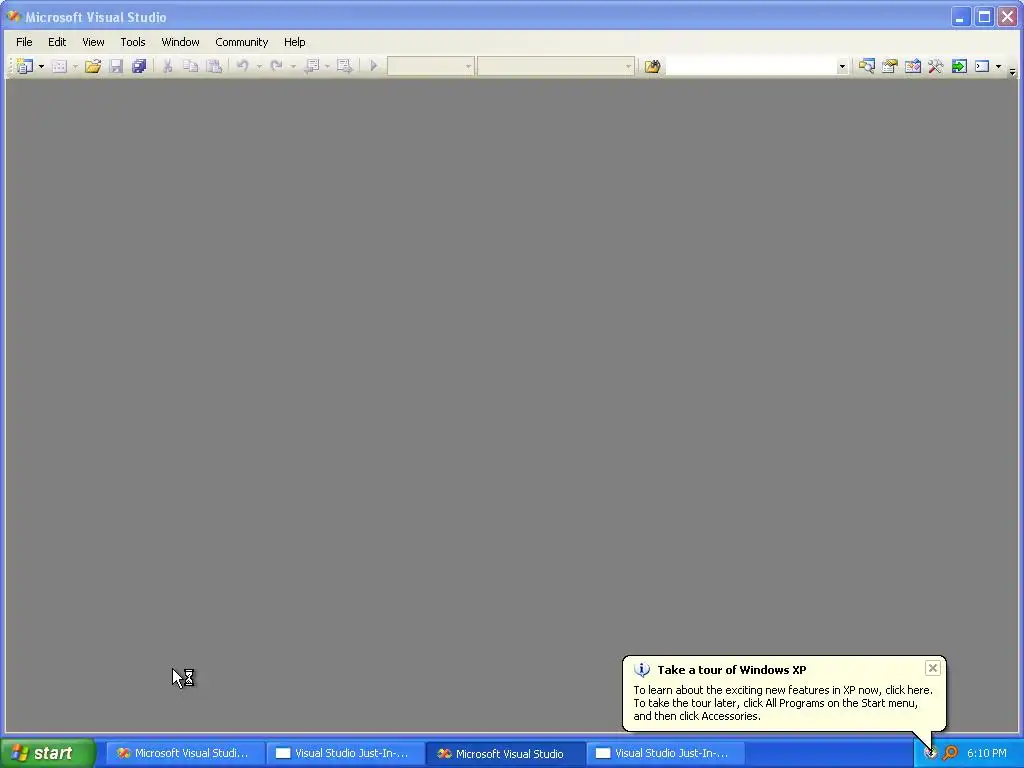Click the Start Debugging play icon
Image resolution: width=1024 pixels, height=768 pixels.
coord(374,66)
